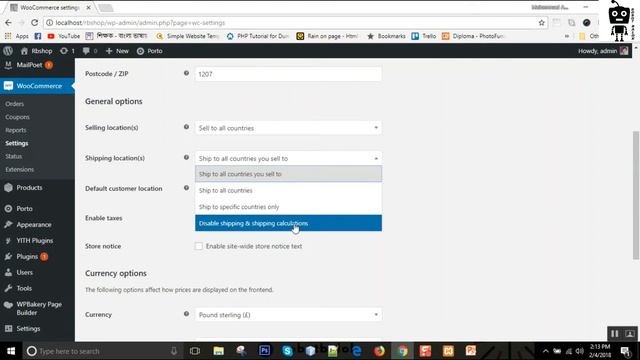Open Porto in the admin bar
Image resolution: width=640 pixels, height=360 pixels.
click(x=150, y=51)
